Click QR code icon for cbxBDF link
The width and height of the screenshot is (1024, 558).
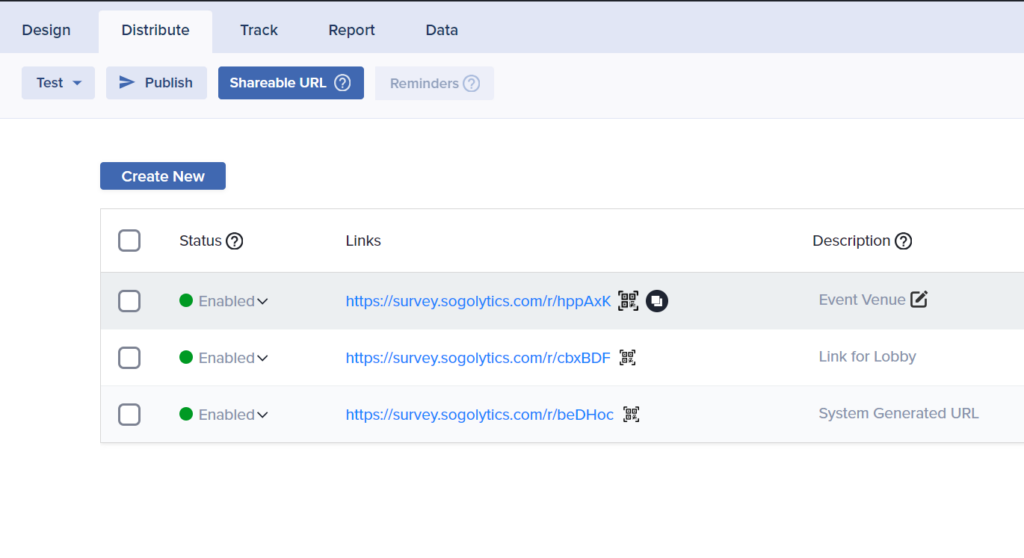[627, 358]
